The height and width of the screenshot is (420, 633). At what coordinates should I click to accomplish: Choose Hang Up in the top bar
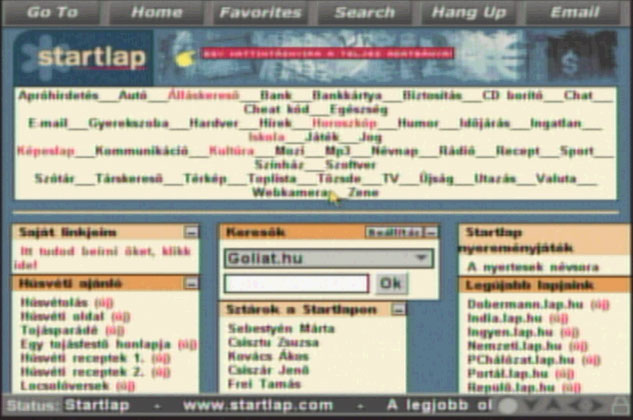469,13
